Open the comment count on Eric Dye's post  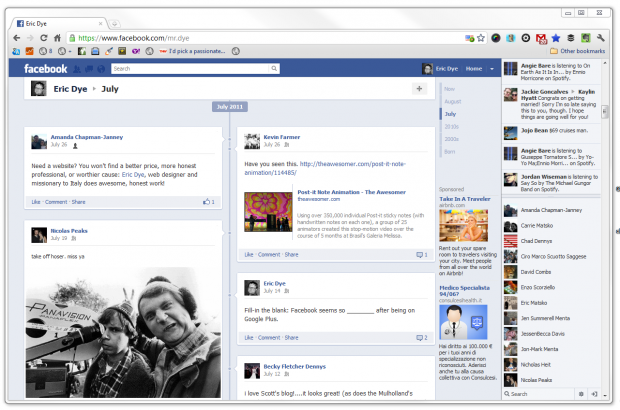click(x=422, y=338)
